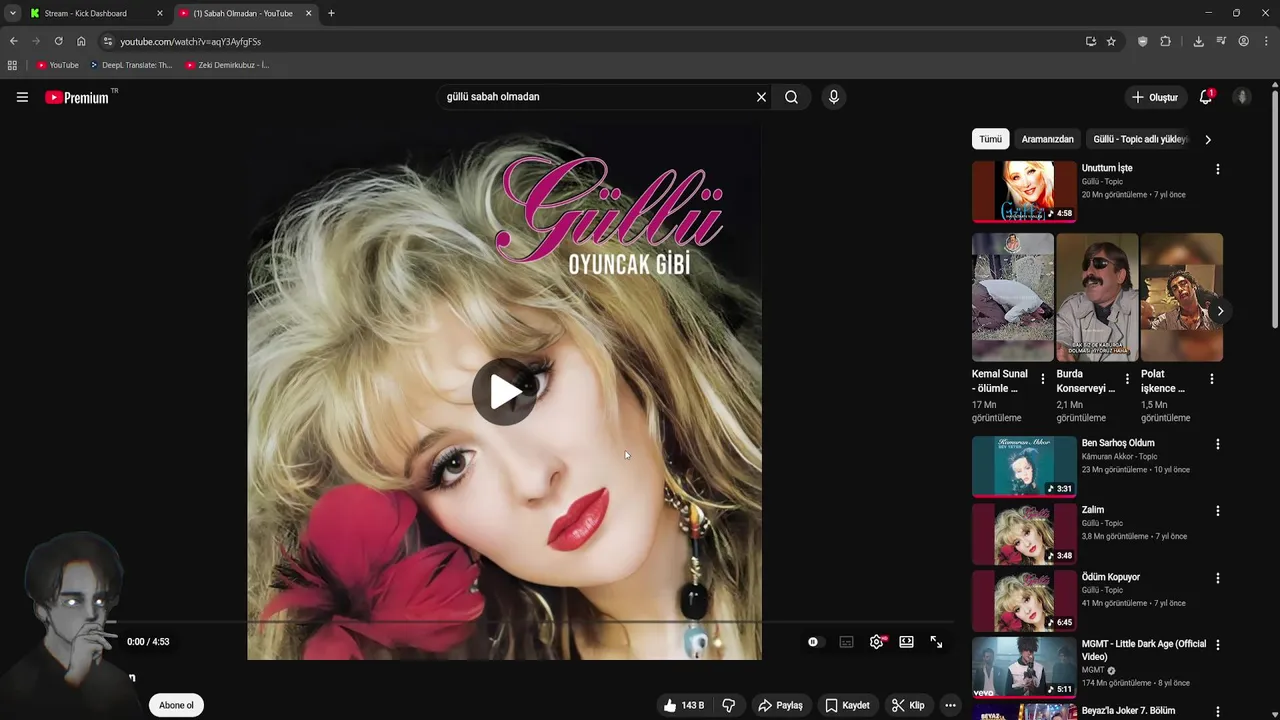Bookmark this page with star
This screenshot has height=720, width=1280.
(x=1111, y=41)
